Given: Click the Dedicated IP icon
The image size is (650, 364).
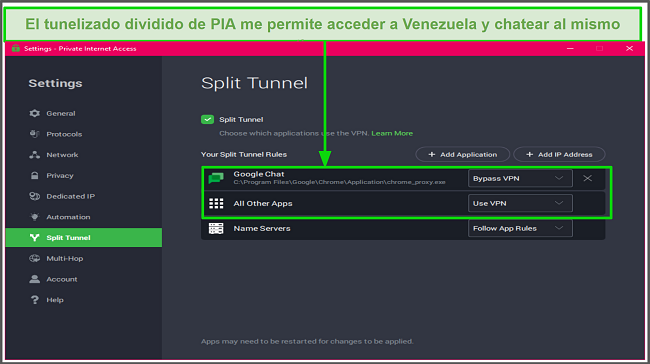Looking at the screenshot, I should click(x=34, y=196).
